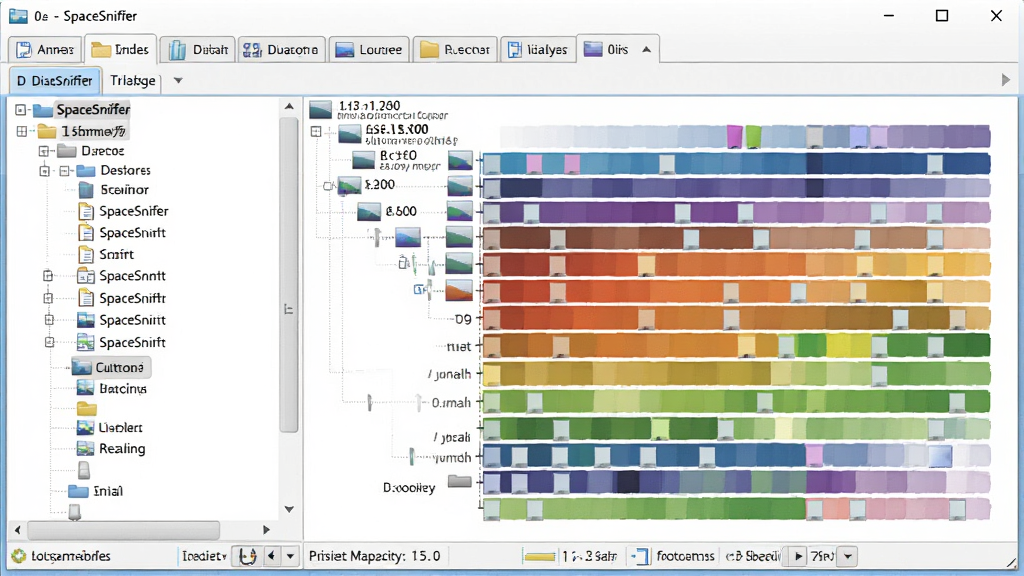Image resolution: width=1024 pixels, height=576 pixels.
Task: Open the Dabalt tab
Action: click(198, 50)
